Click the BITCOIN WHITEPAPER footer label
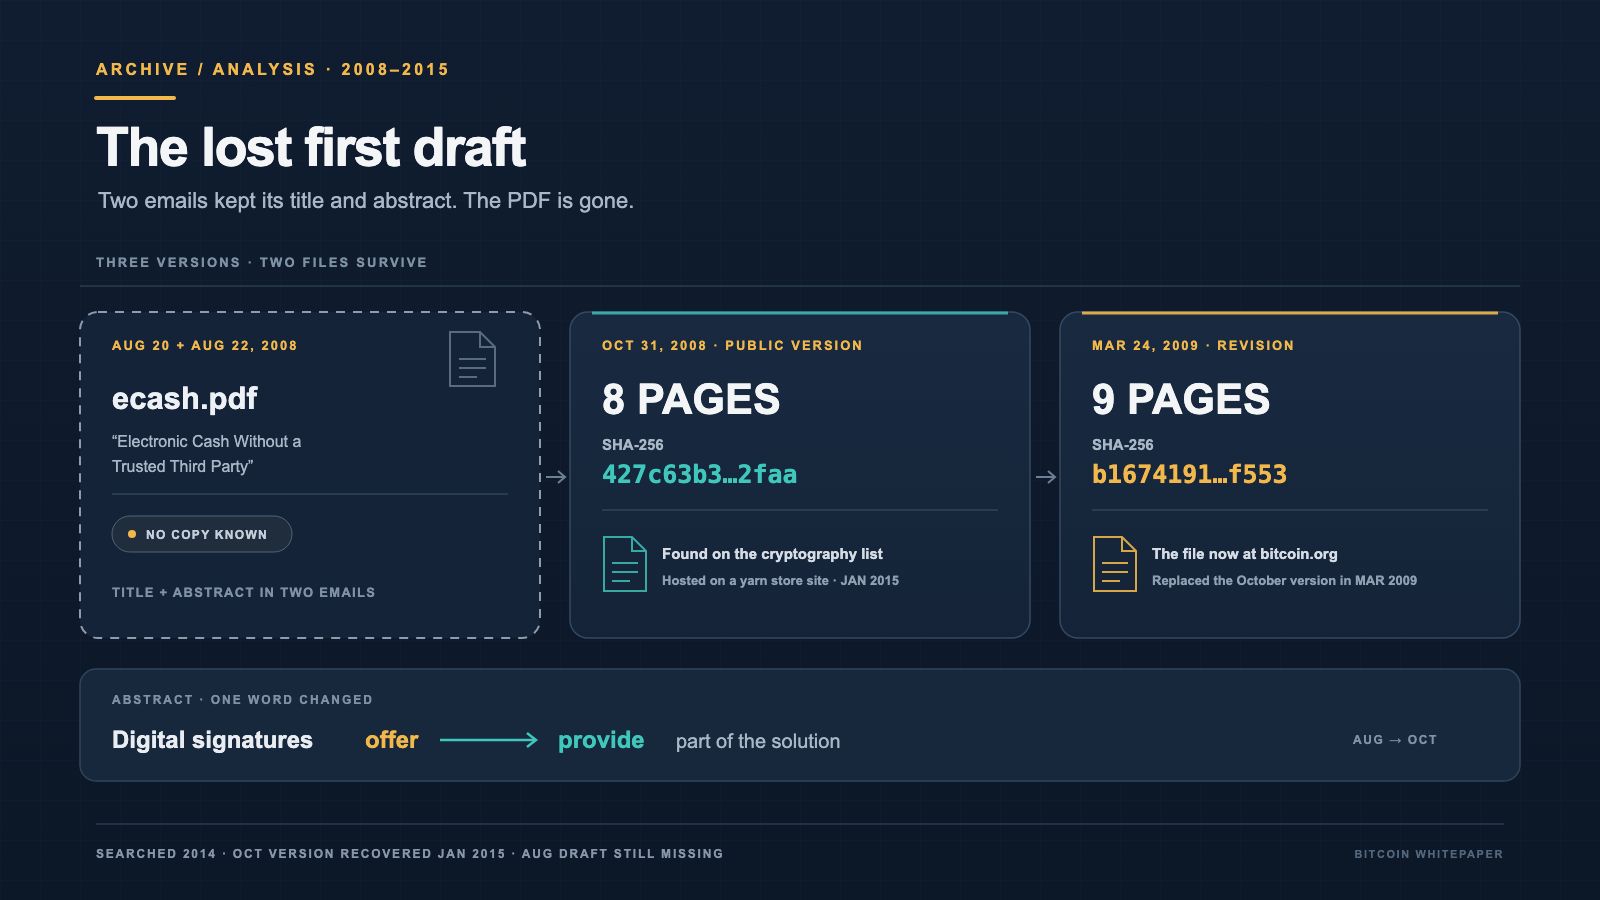 tap(1429, 854)
